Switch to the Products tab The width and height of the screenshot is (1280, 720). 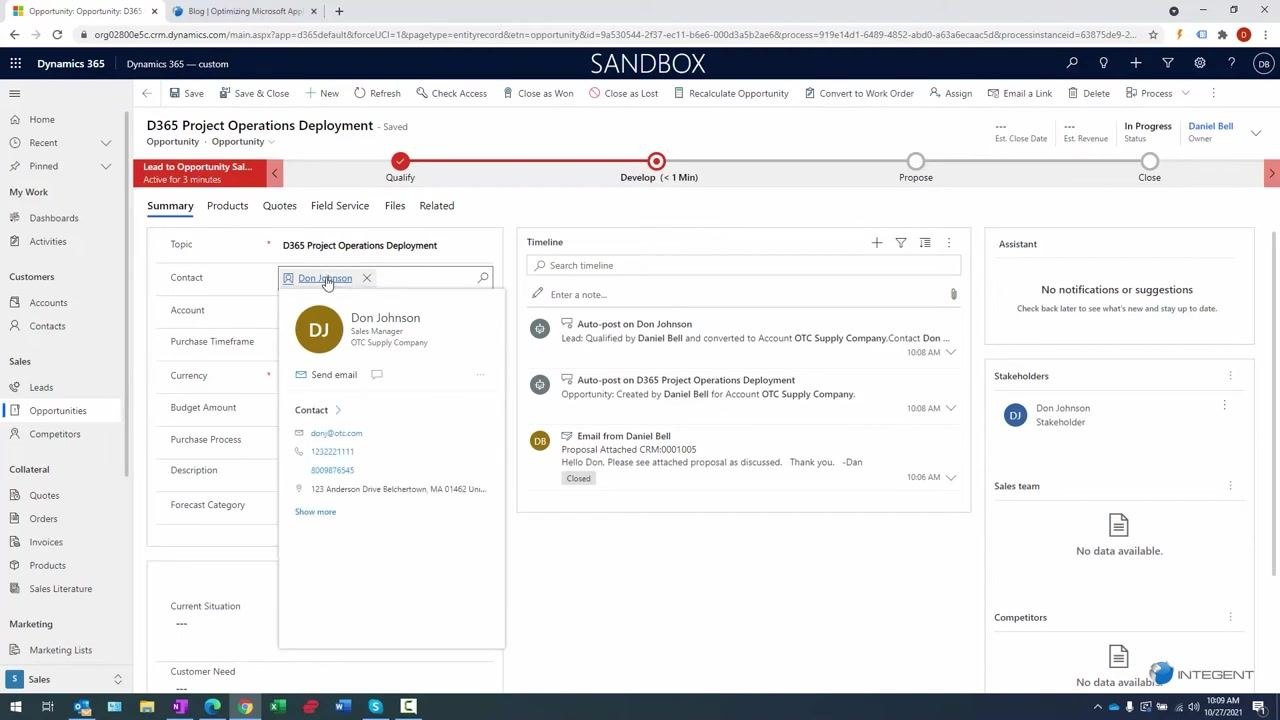(227, 205)
